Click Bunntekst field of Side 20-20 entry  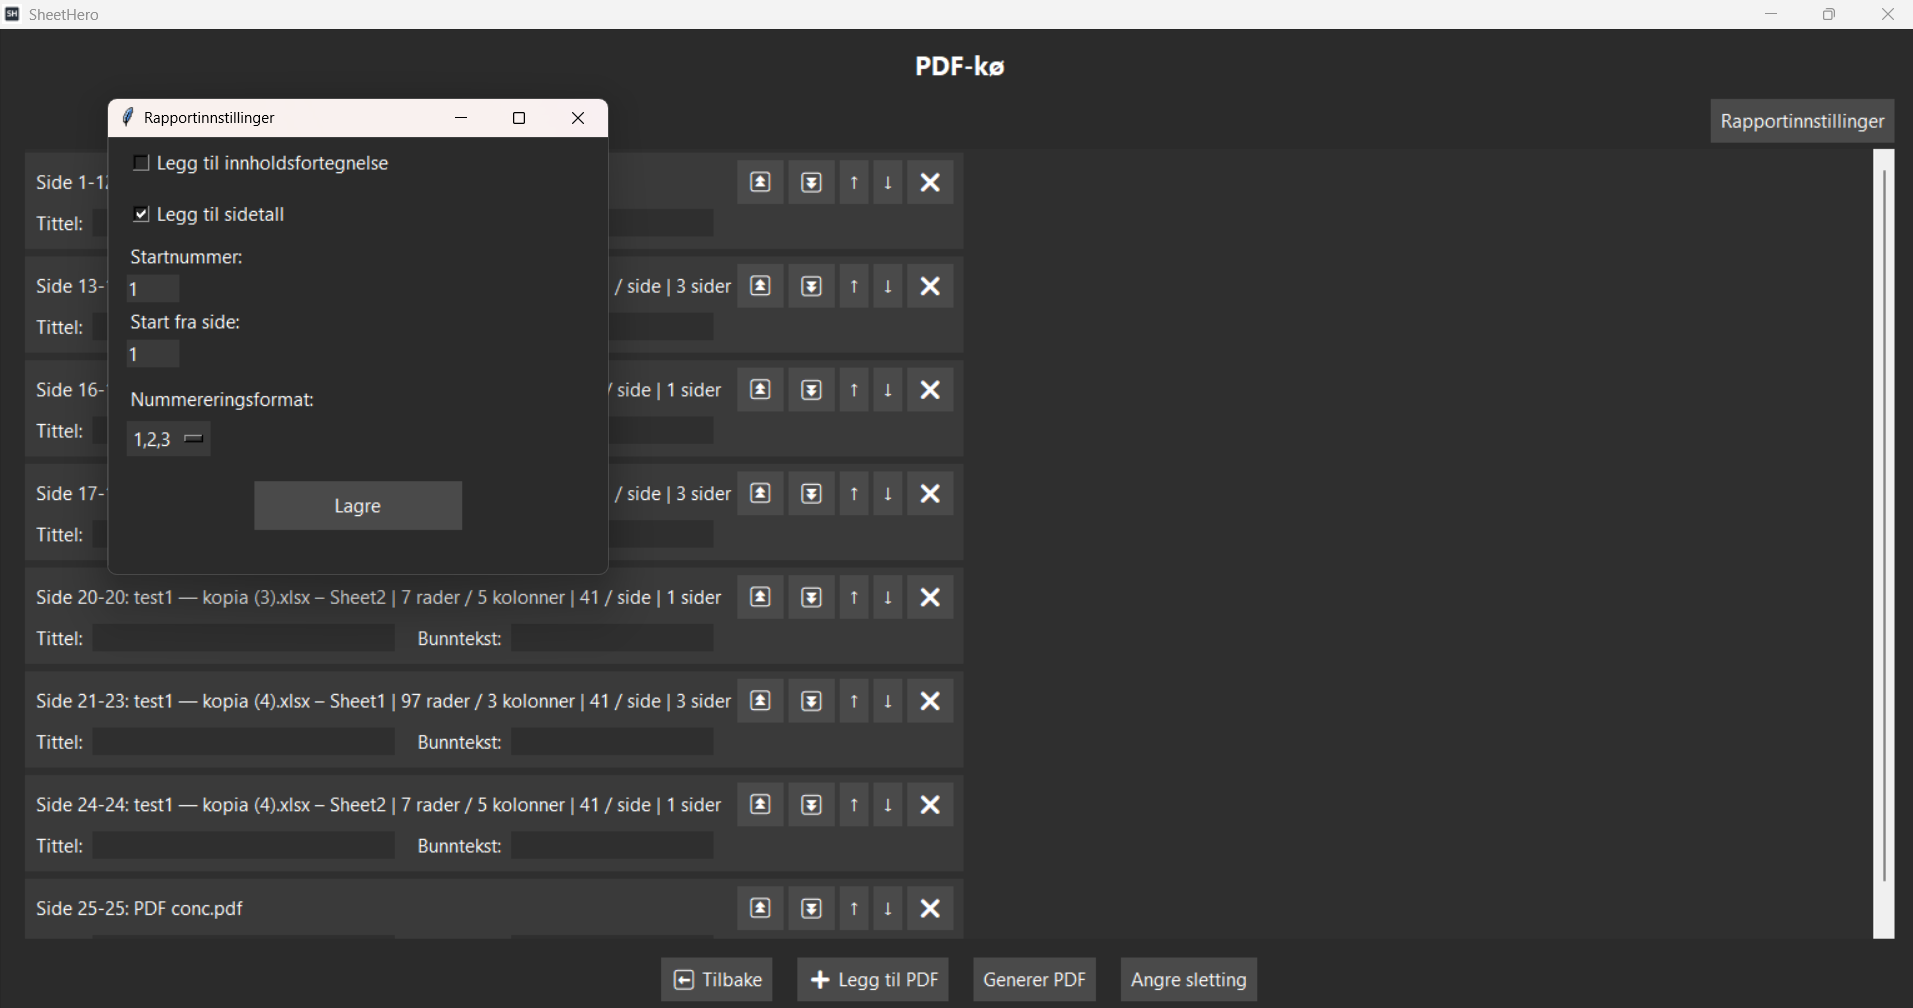tap(613, 639)
